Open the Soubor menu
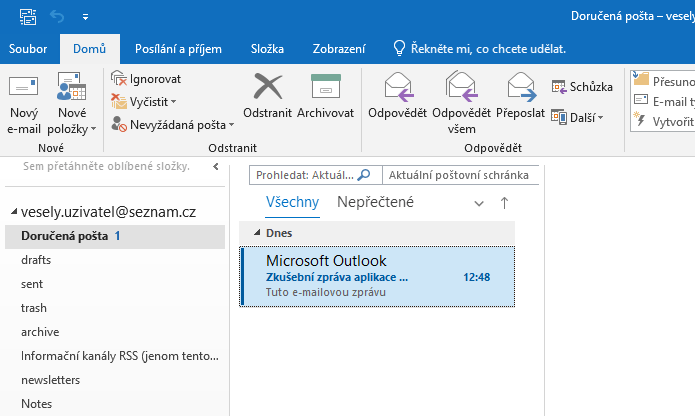The image size is (695, 416). click(x=28, y=49)
